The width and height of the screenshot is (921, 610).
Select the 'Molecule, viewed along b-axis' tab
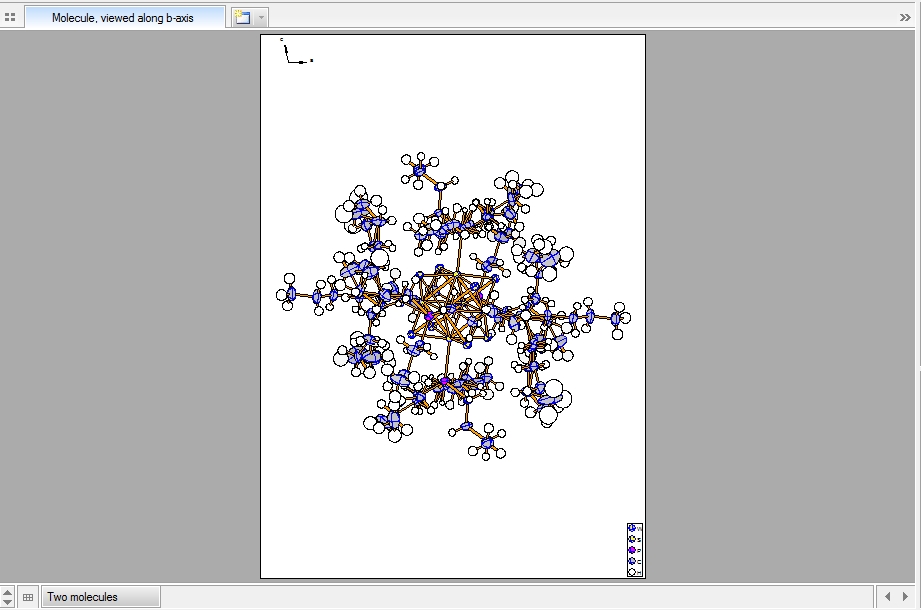pyautogui.click(x=122, y=17)
